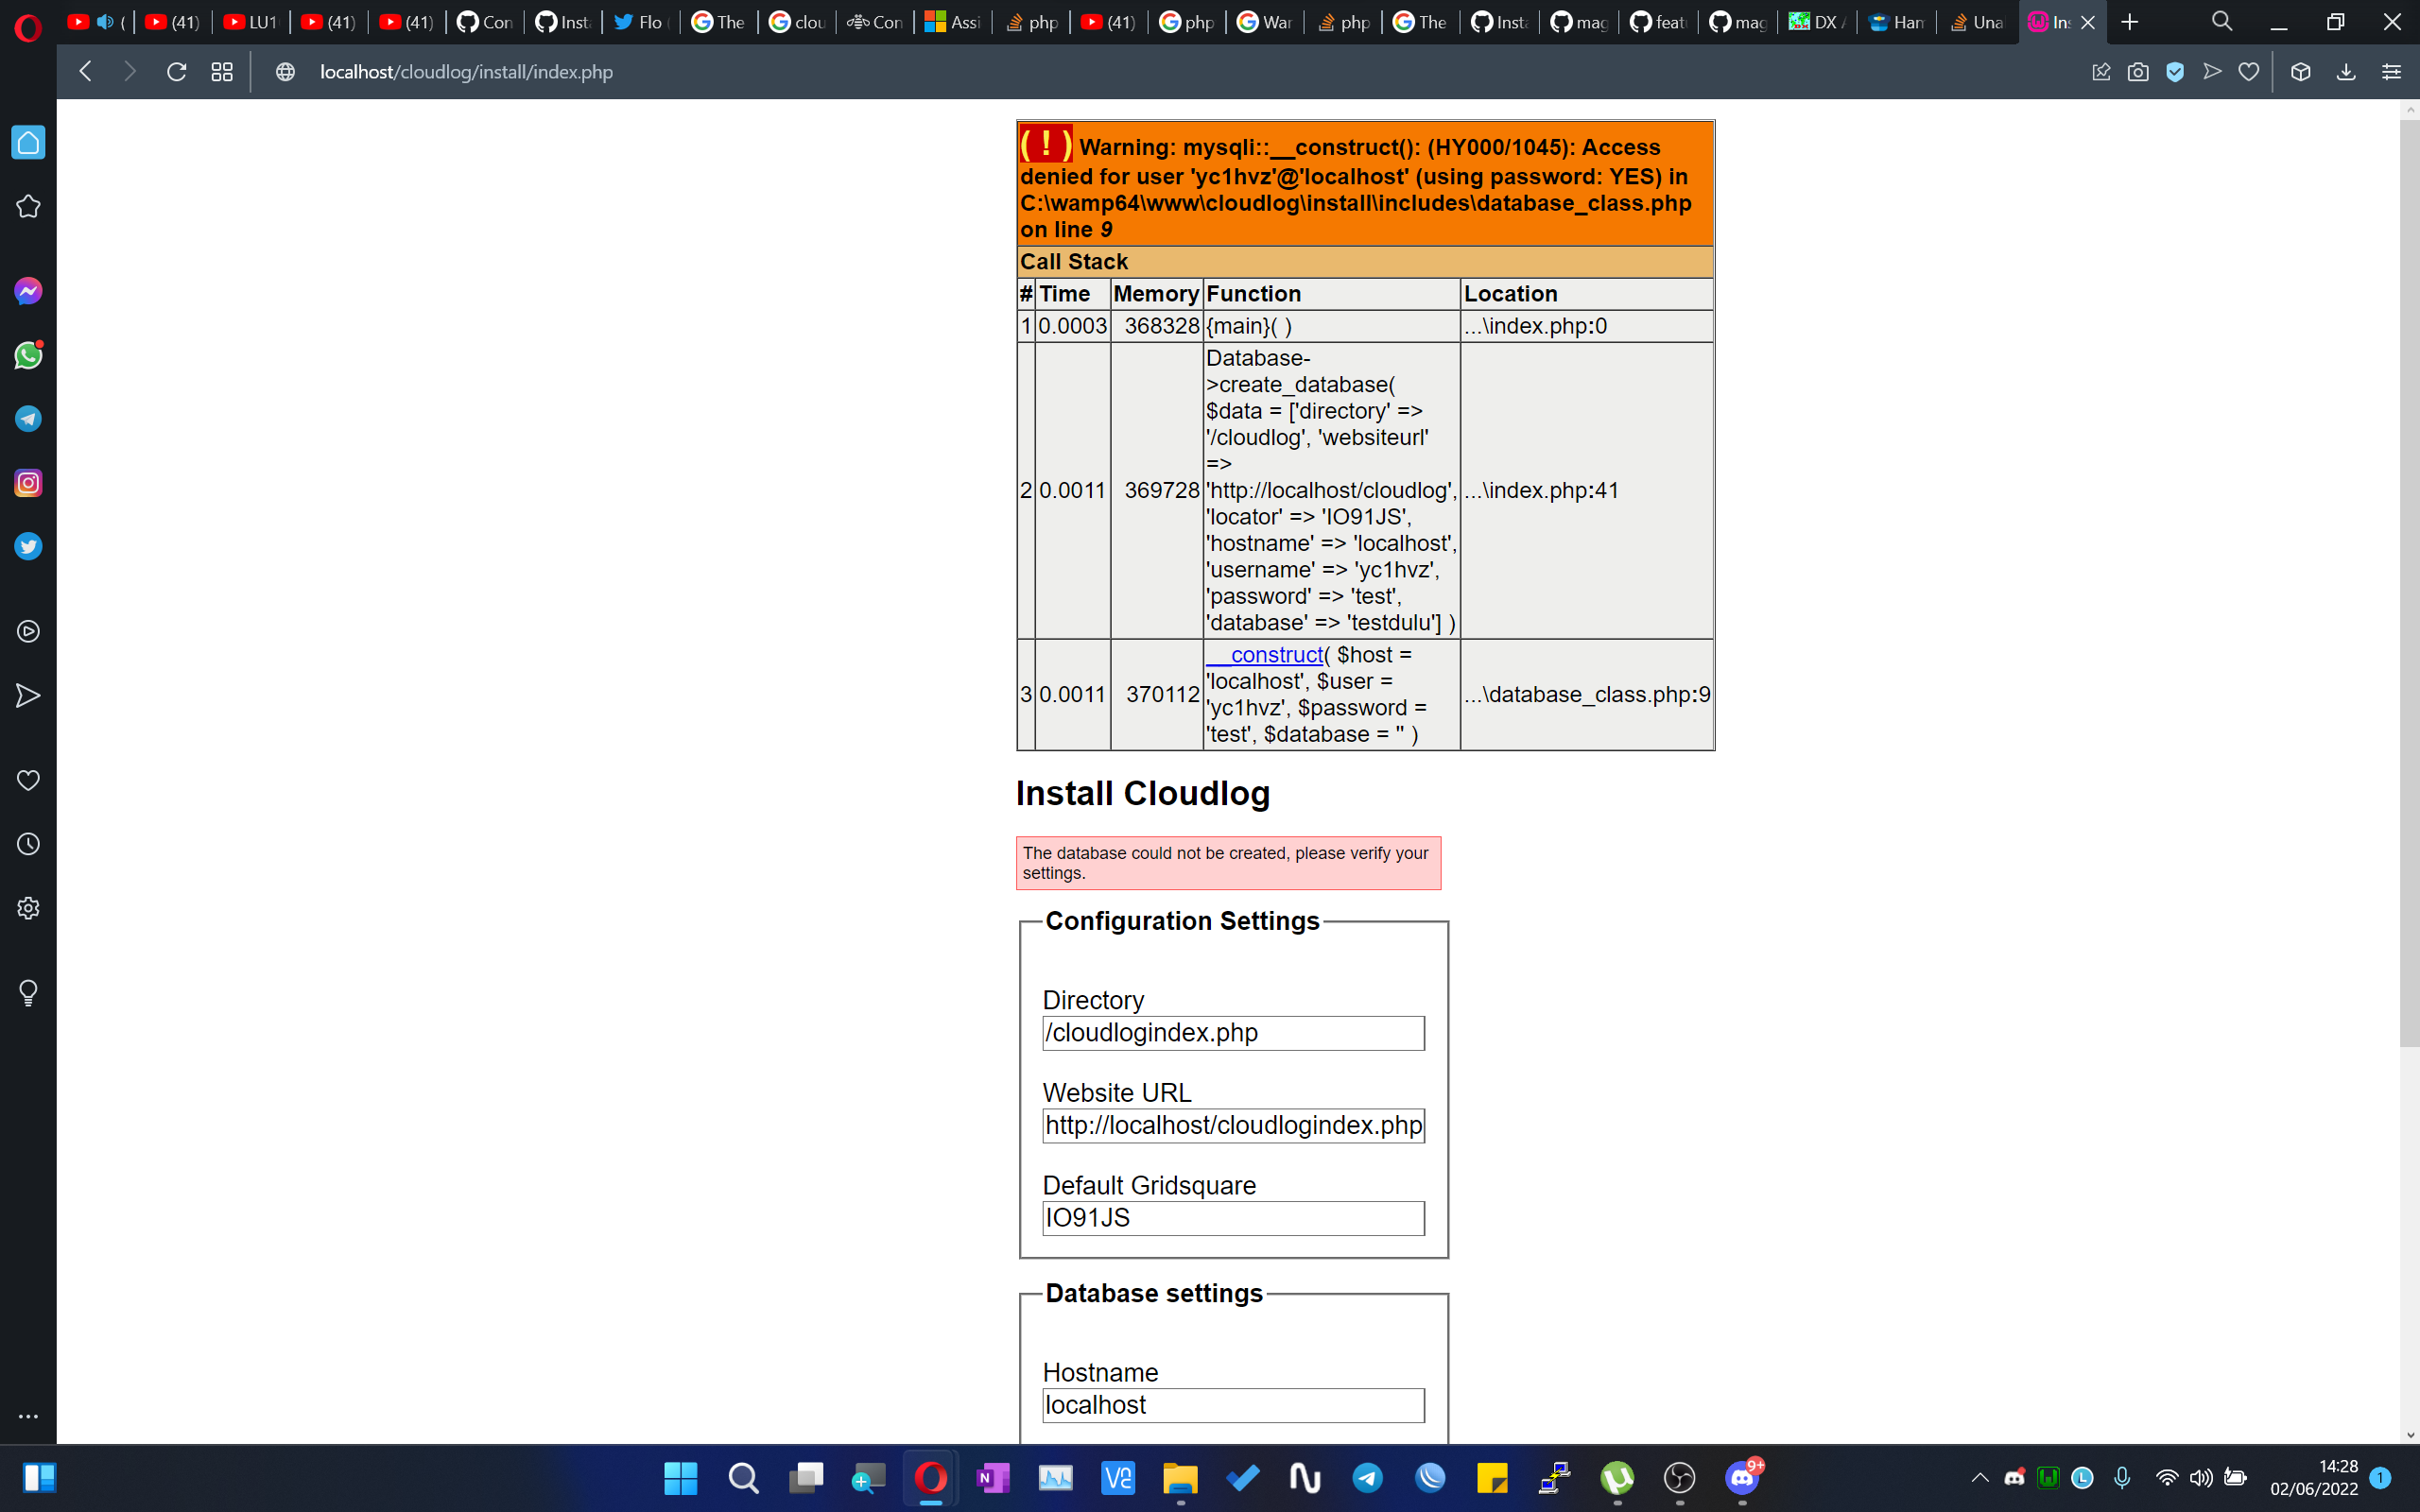Capture a snapshot using the camera icon
Viewport: 2420px width, 1512px height.
tap(2138, 71)
